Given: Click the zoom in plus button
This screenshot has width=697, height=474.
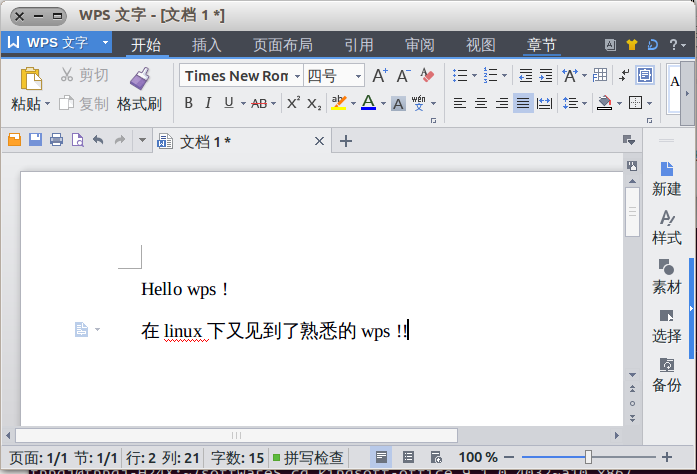Looking at the screenshot, I should (x=667, y=457).
